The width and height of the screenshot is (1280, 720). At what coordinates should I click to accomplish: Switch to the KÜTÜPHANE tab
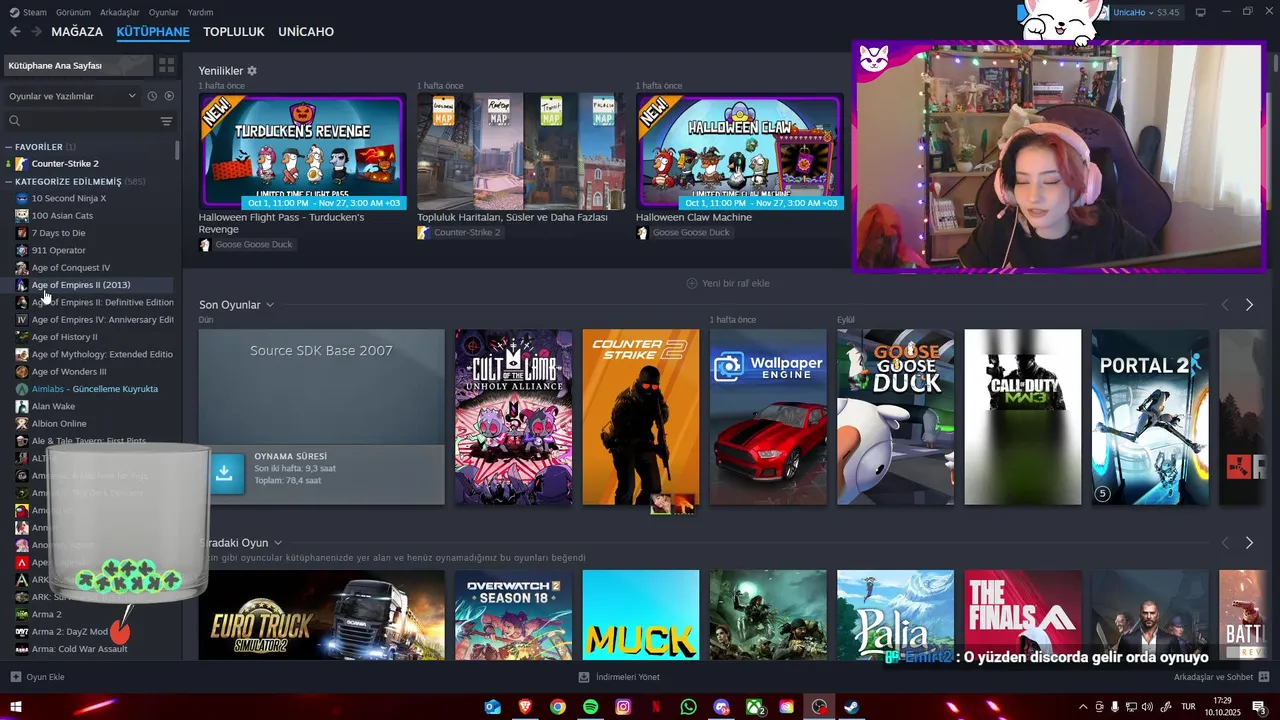pyautogui.click(x=153, y=32)
